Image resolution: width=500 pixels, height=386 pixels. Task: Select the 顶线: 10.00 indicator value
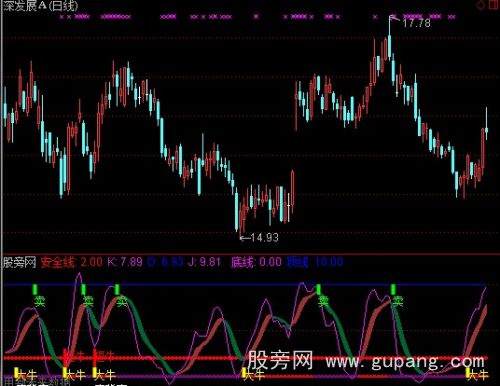click(315, 262)
